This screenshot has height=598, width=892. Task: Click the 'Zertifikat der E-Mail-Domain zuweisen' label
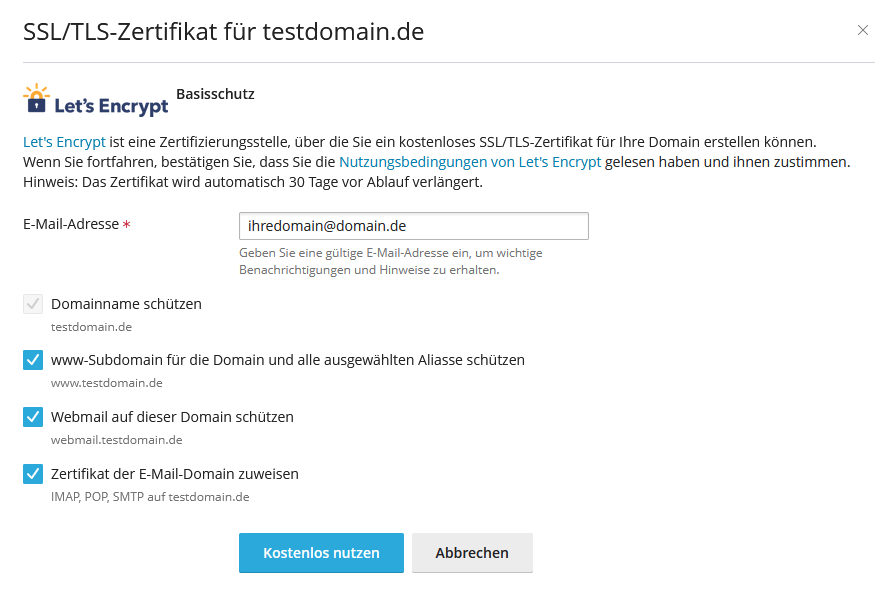point(175,474)
